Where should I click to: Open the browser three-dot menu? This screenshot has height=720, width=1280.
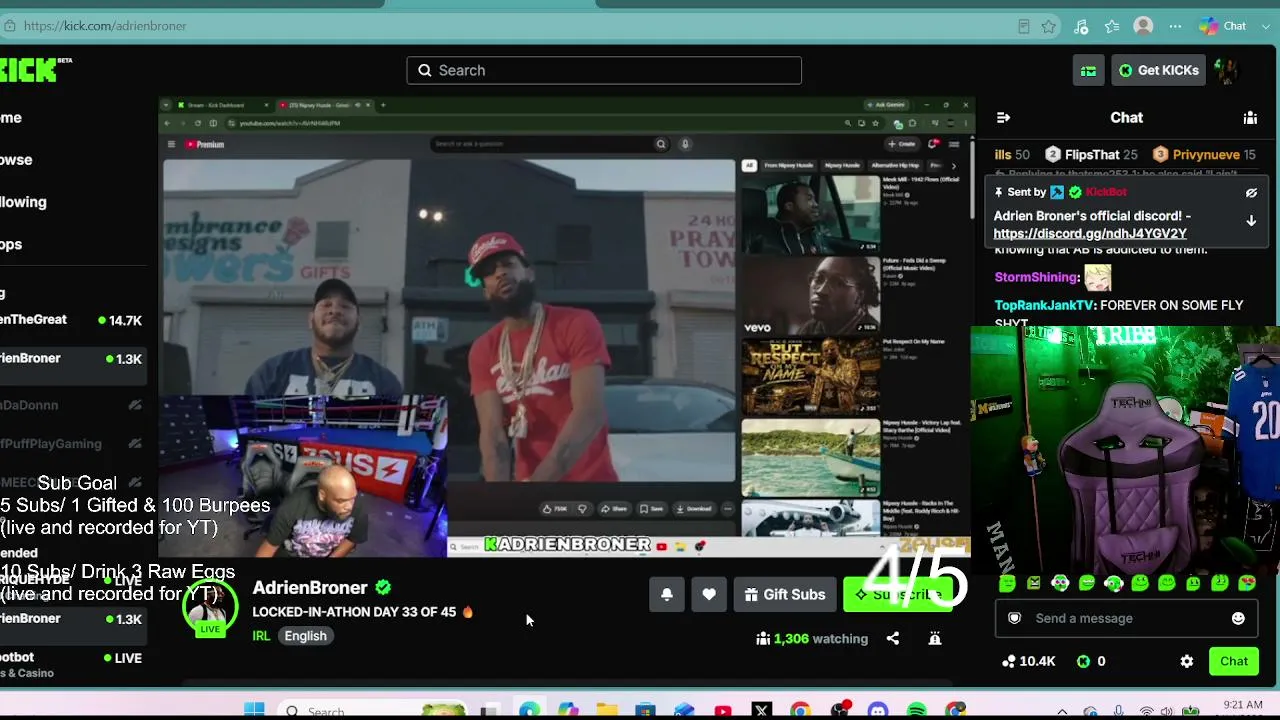click(1175, 26)
